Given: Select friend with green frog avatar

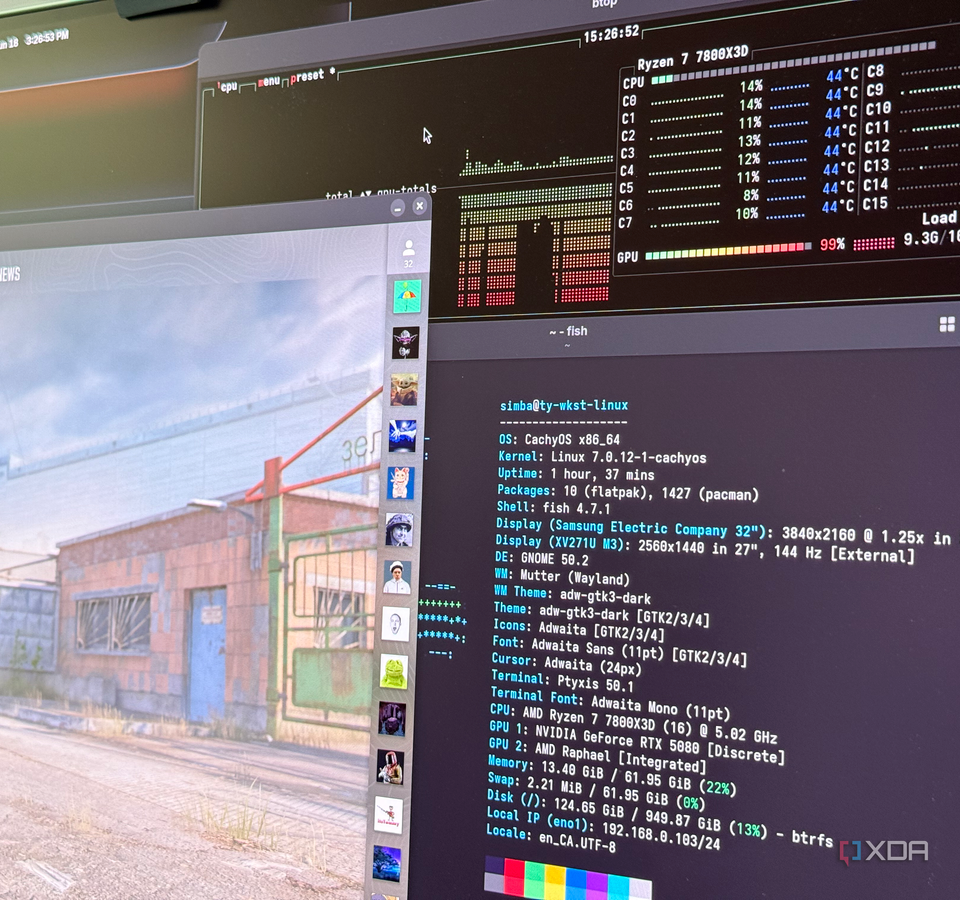Looking at the screenshot, I should click(394, 671).
